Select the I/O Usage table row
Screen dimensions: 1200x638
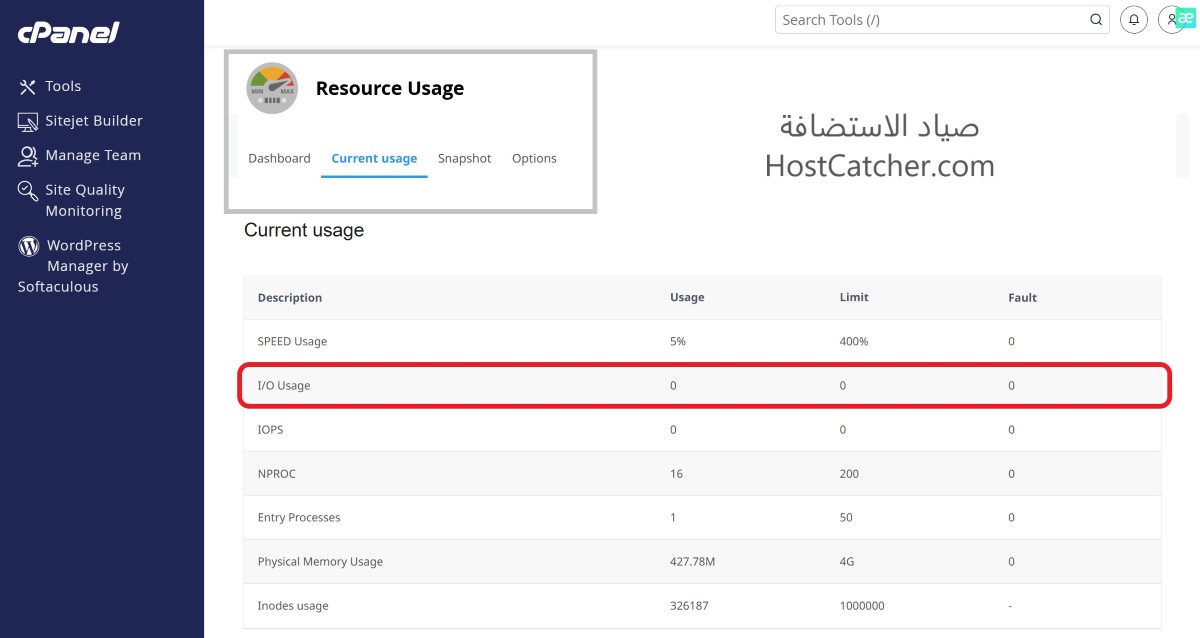703,385
